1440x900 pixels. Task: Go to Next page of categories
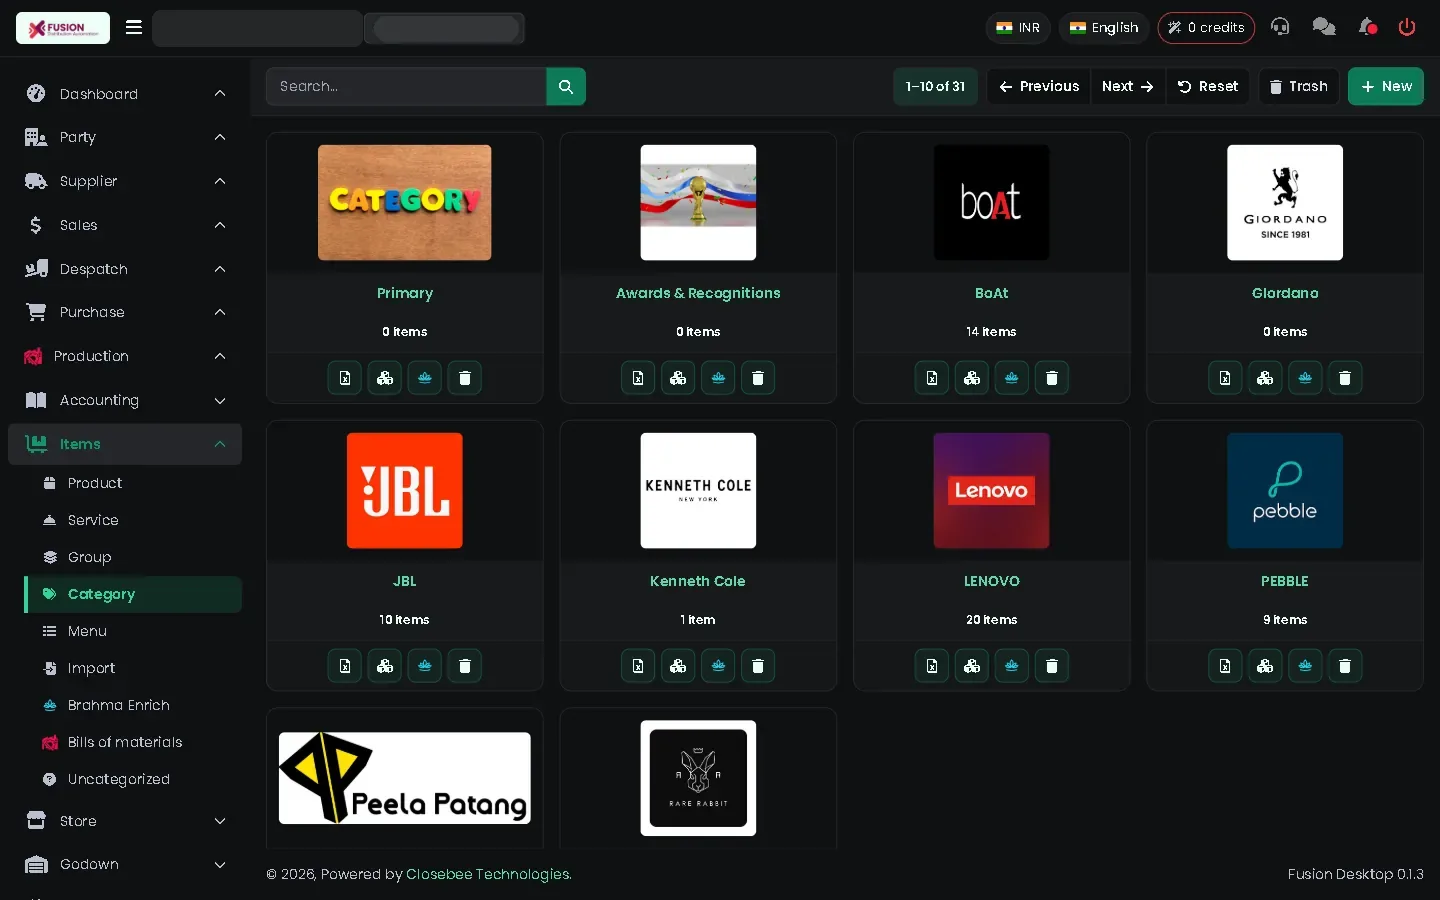(x=1127, y=87)
